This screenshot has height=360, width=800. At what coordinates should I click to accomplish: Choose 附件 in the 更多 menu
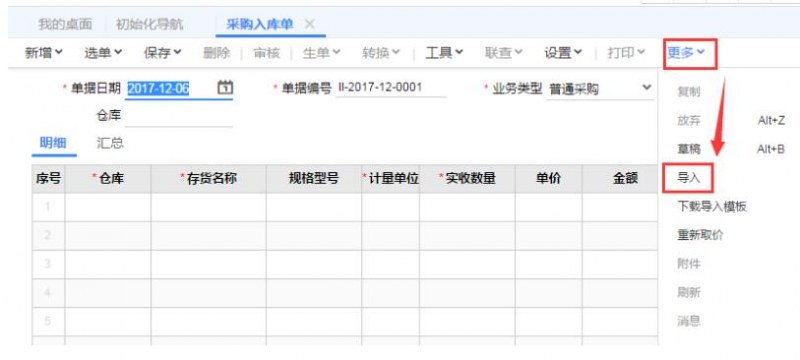(688, 264)
